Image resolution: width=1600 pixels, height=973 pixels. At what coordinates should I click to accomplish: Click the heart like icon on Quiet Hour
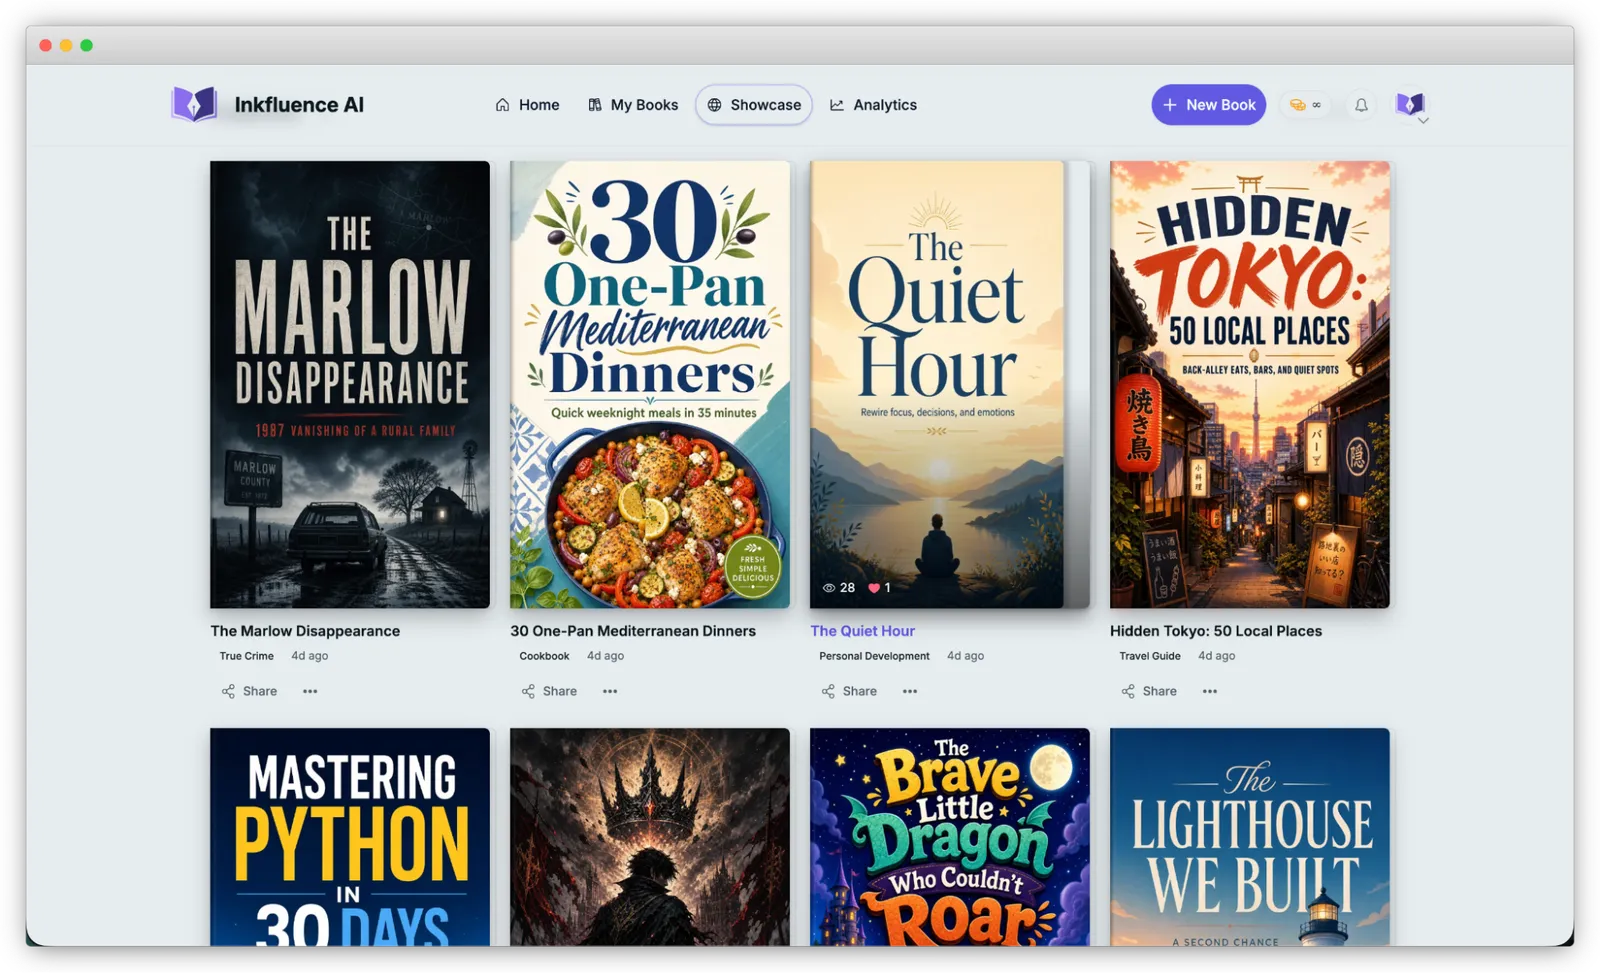pyautogui.click(x=874, y=588)
